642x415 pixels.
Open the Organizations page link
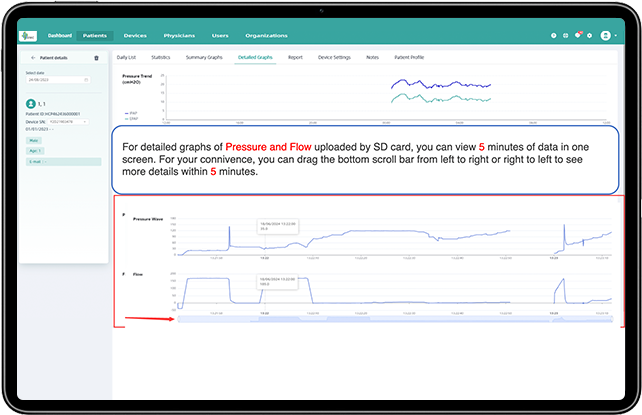266,36
